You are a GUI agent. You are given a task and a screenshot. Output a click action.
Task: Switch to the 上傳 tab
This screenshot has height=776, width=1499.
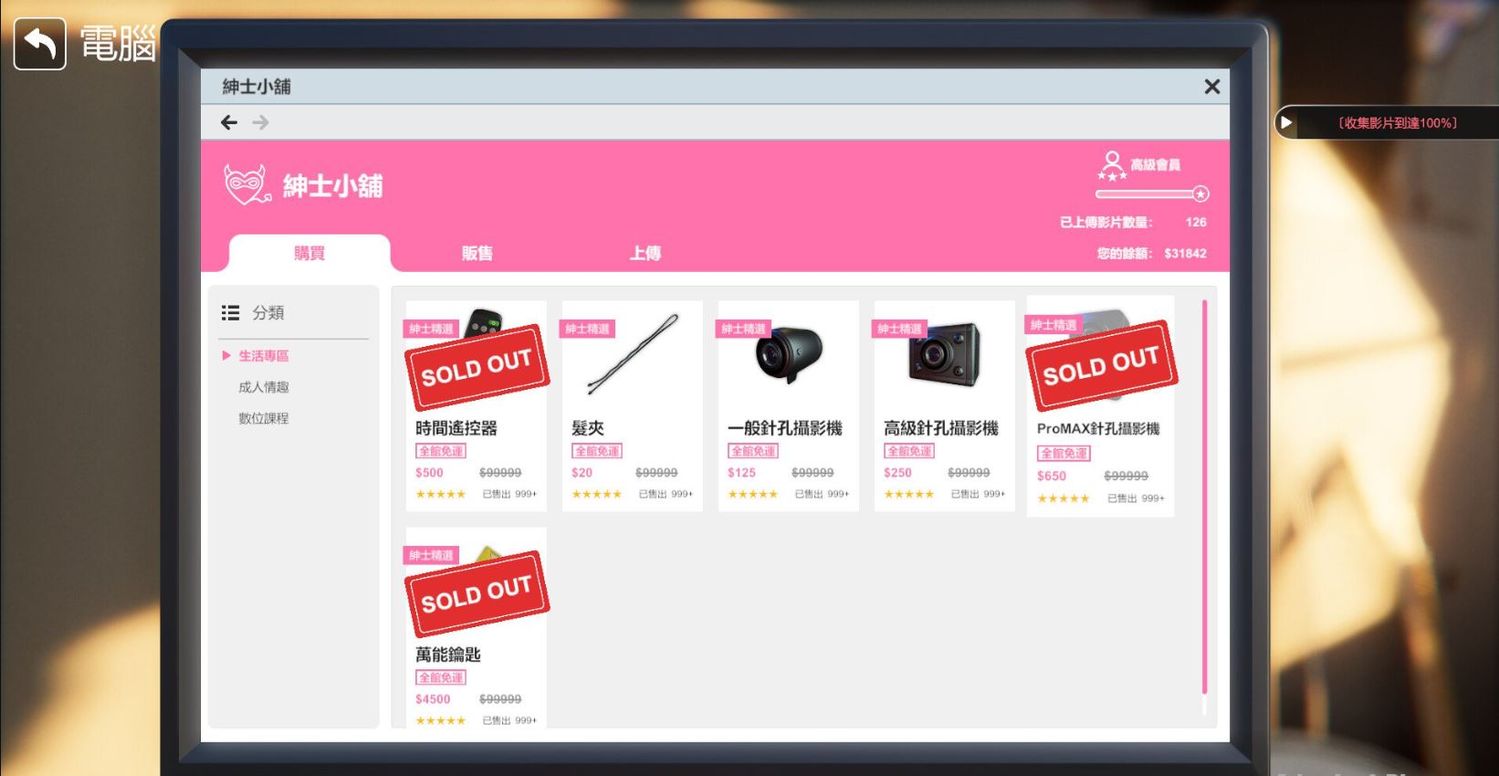point(645,253)
